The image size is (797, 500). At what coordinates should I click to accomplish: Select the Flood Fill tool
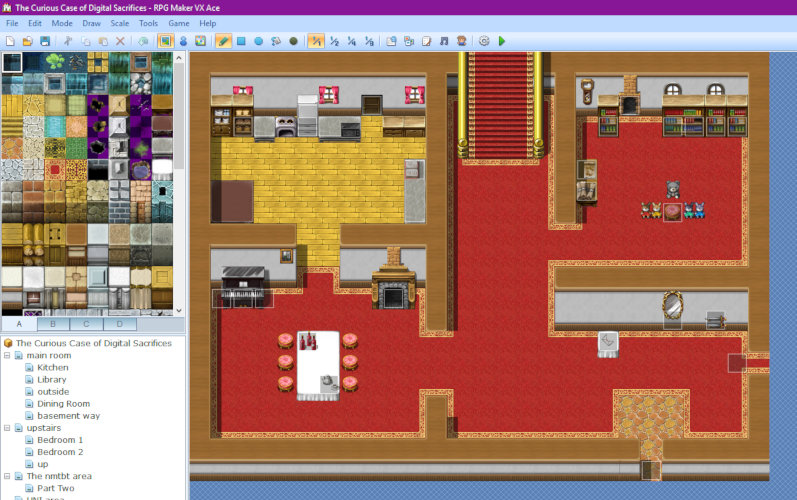coord(276,41)
